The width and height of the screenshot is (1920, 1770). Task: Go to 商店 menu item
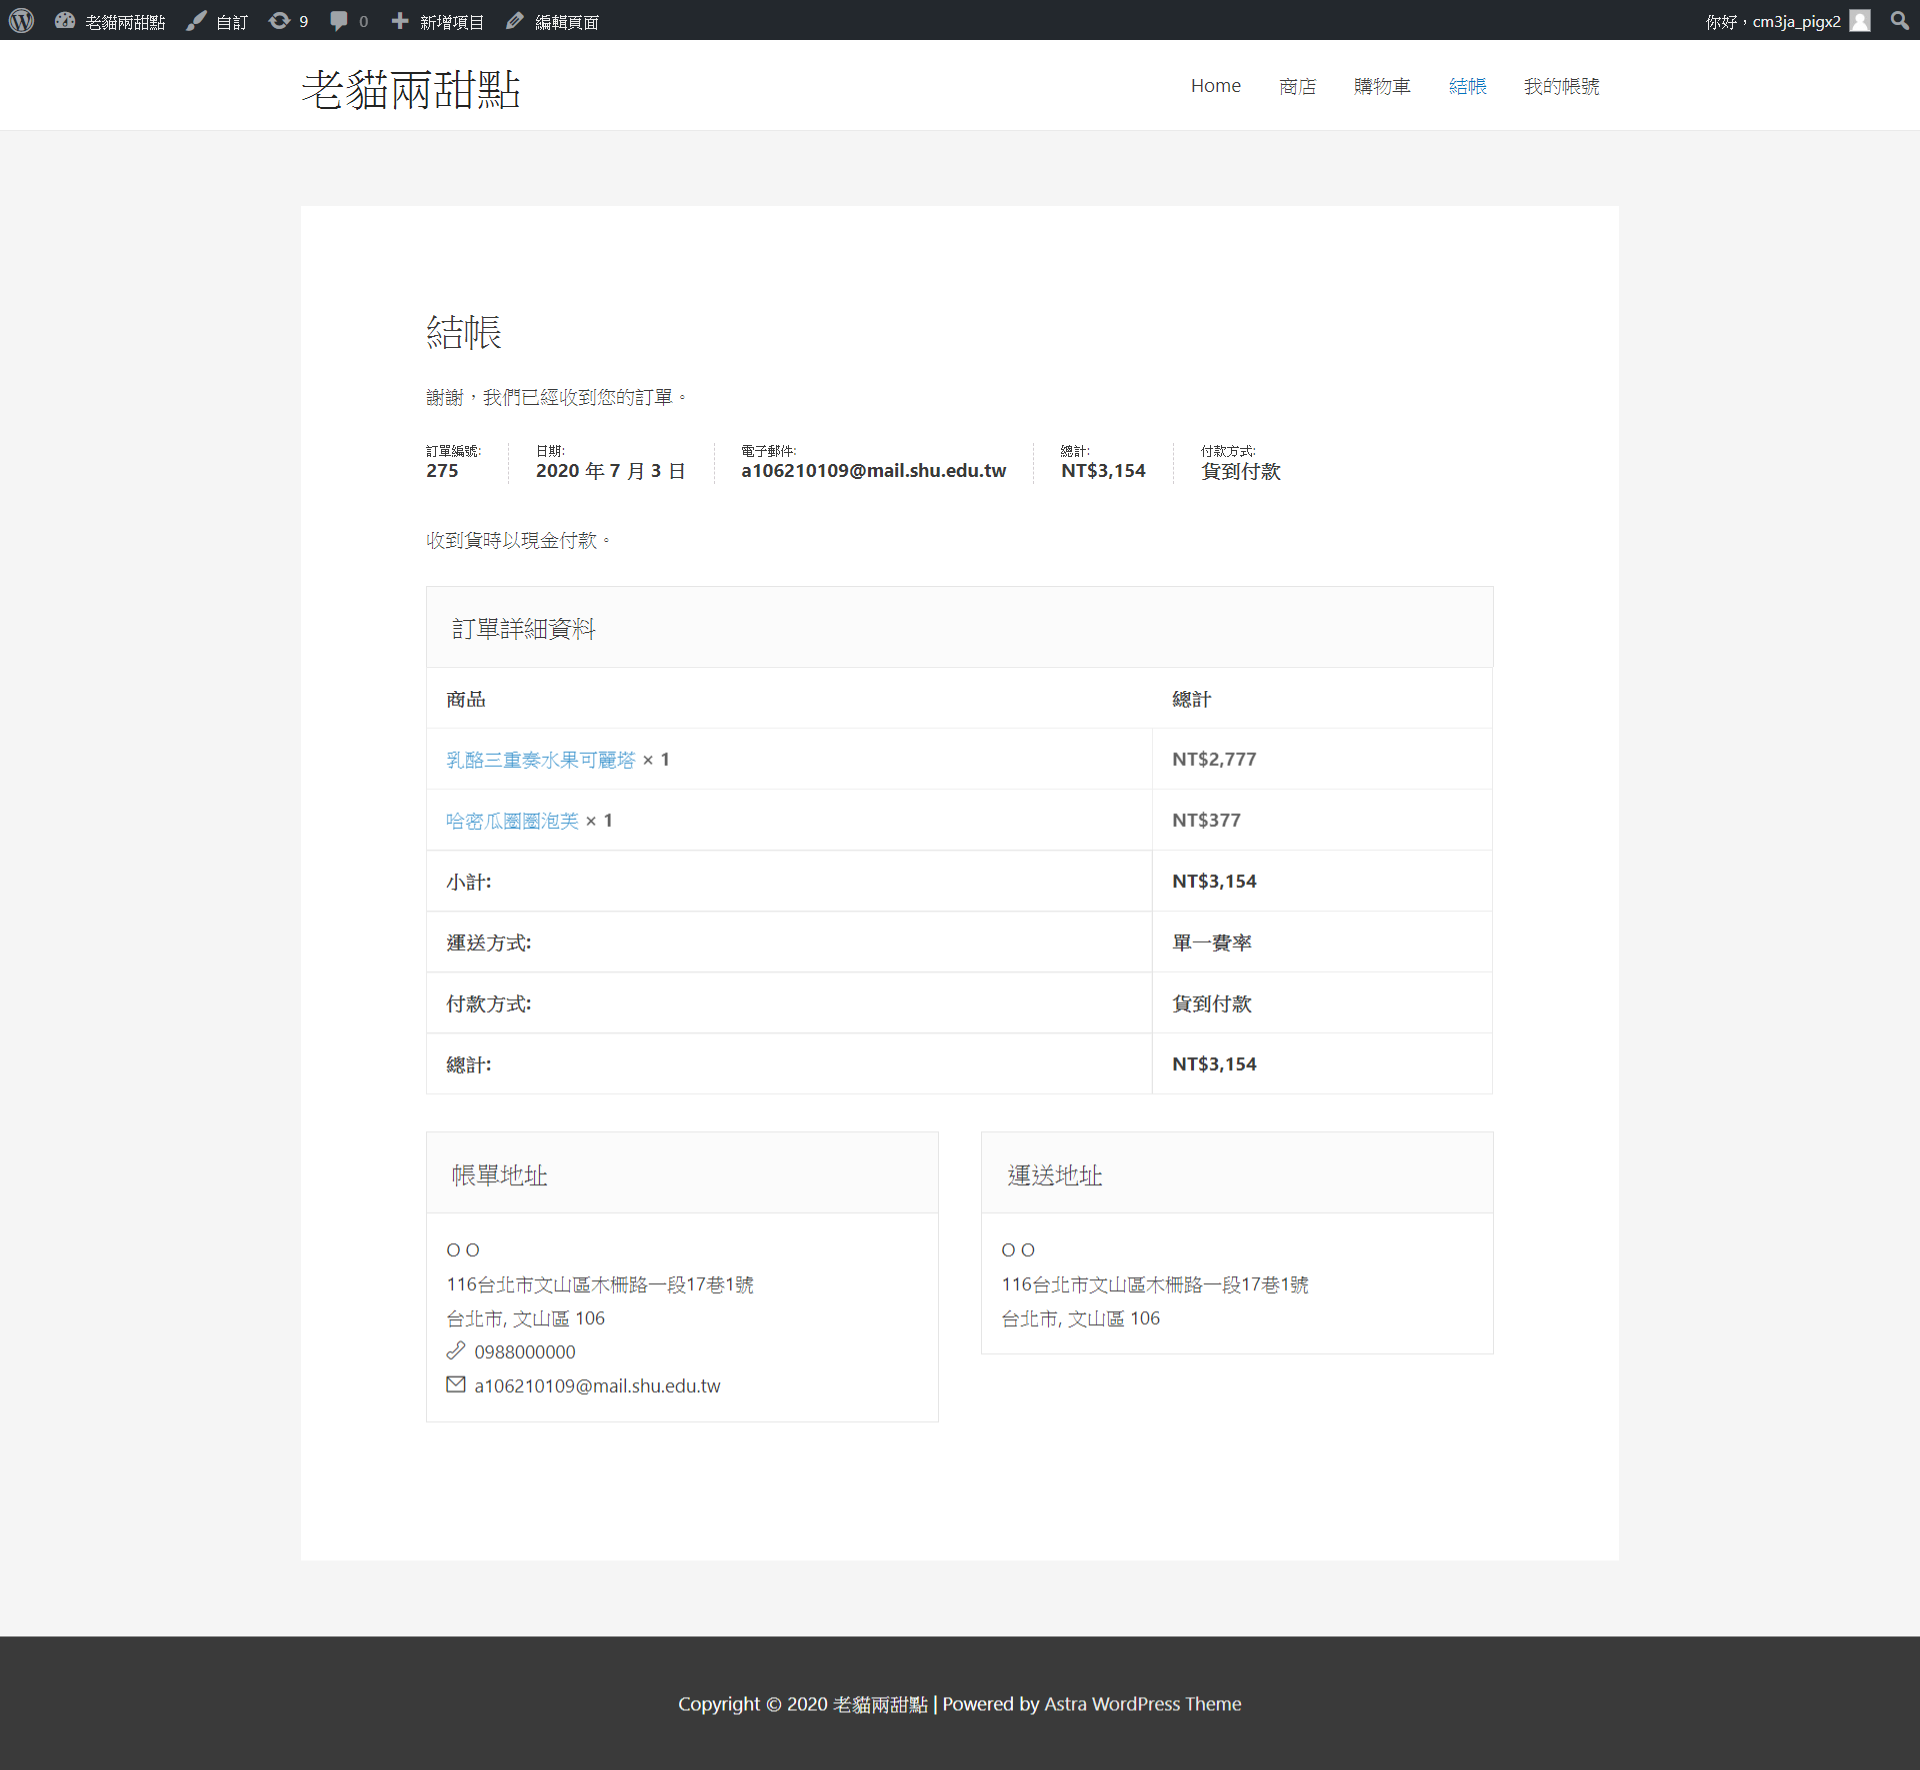point(1297,86)
